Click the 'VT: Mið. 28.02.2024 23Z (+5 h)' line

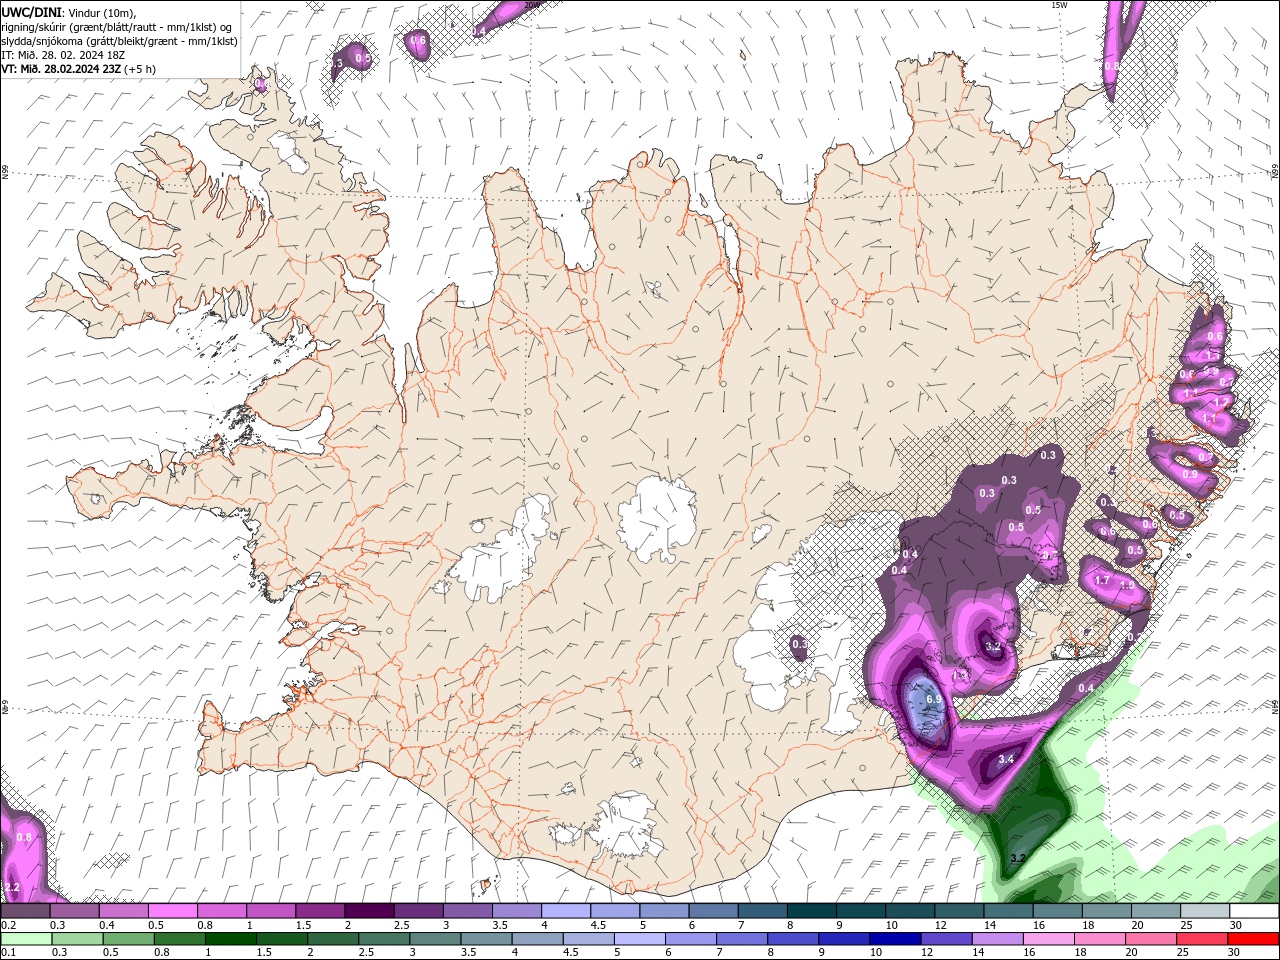tap(79, 69)
